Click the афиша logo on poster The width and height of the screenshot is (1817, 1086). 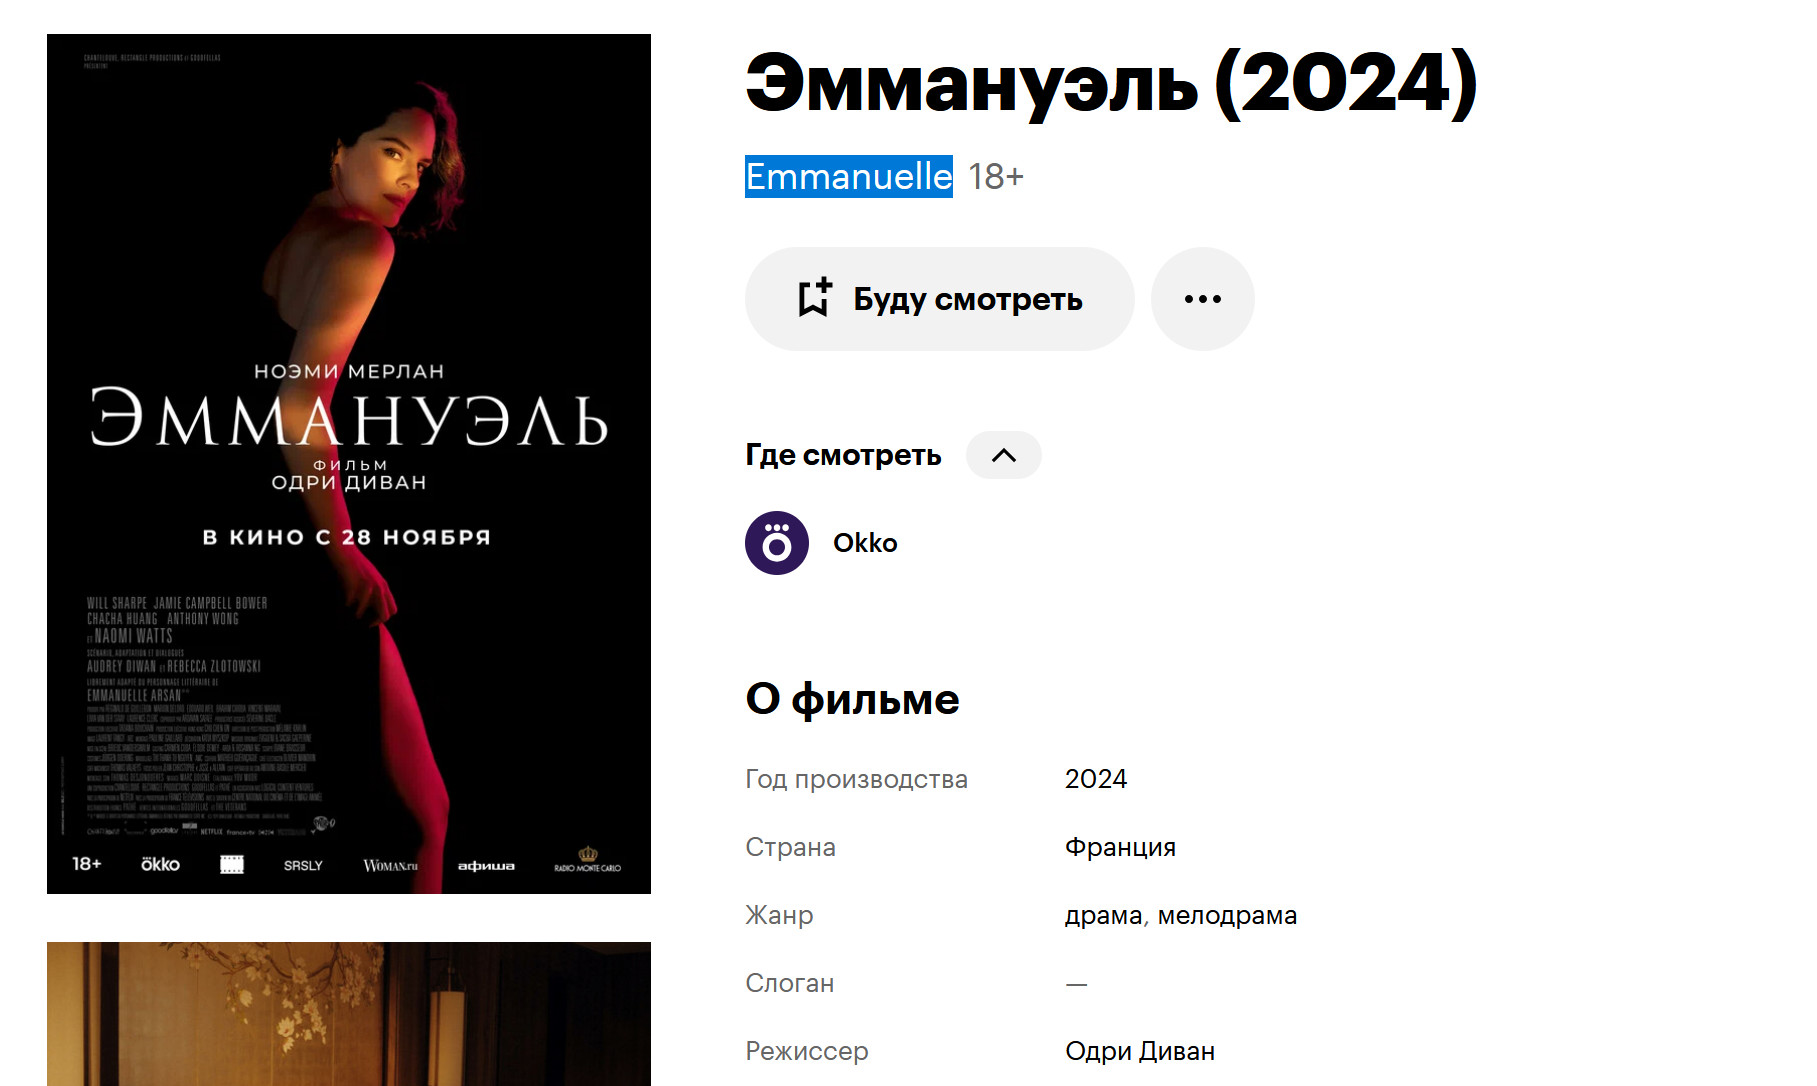486,865
